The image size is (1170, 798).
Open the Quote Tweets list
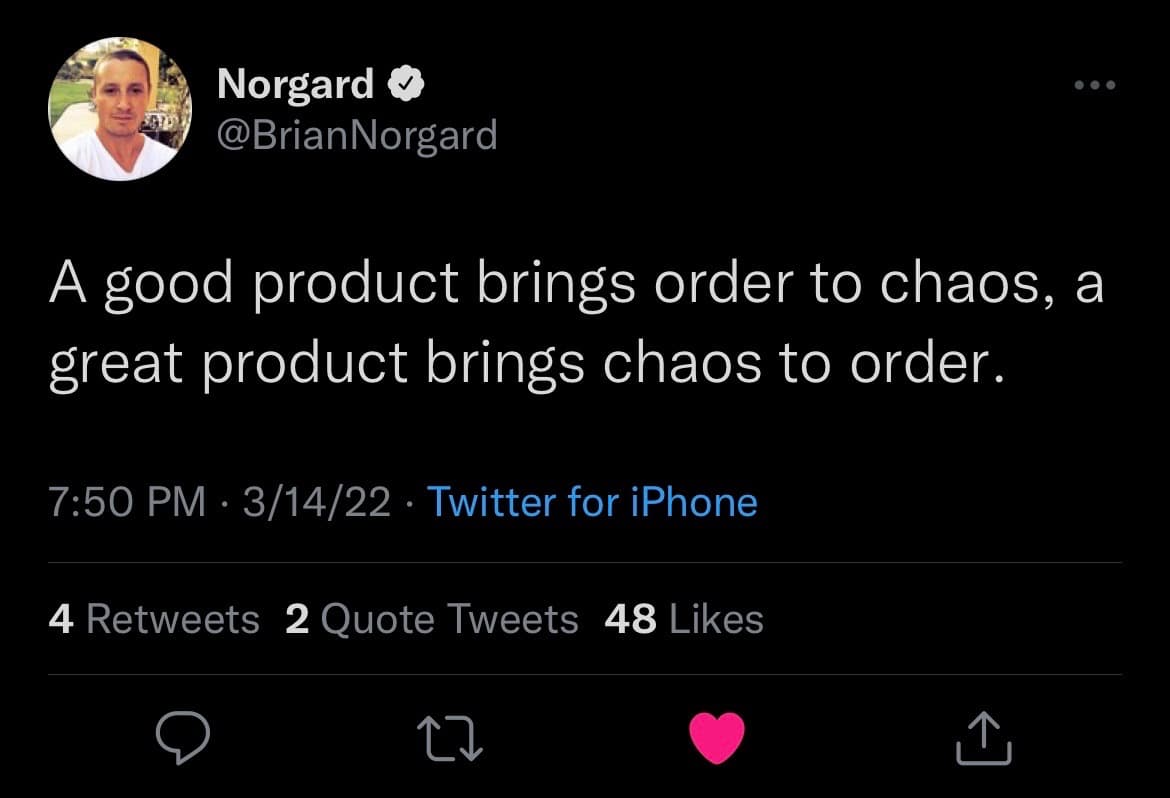449,619
